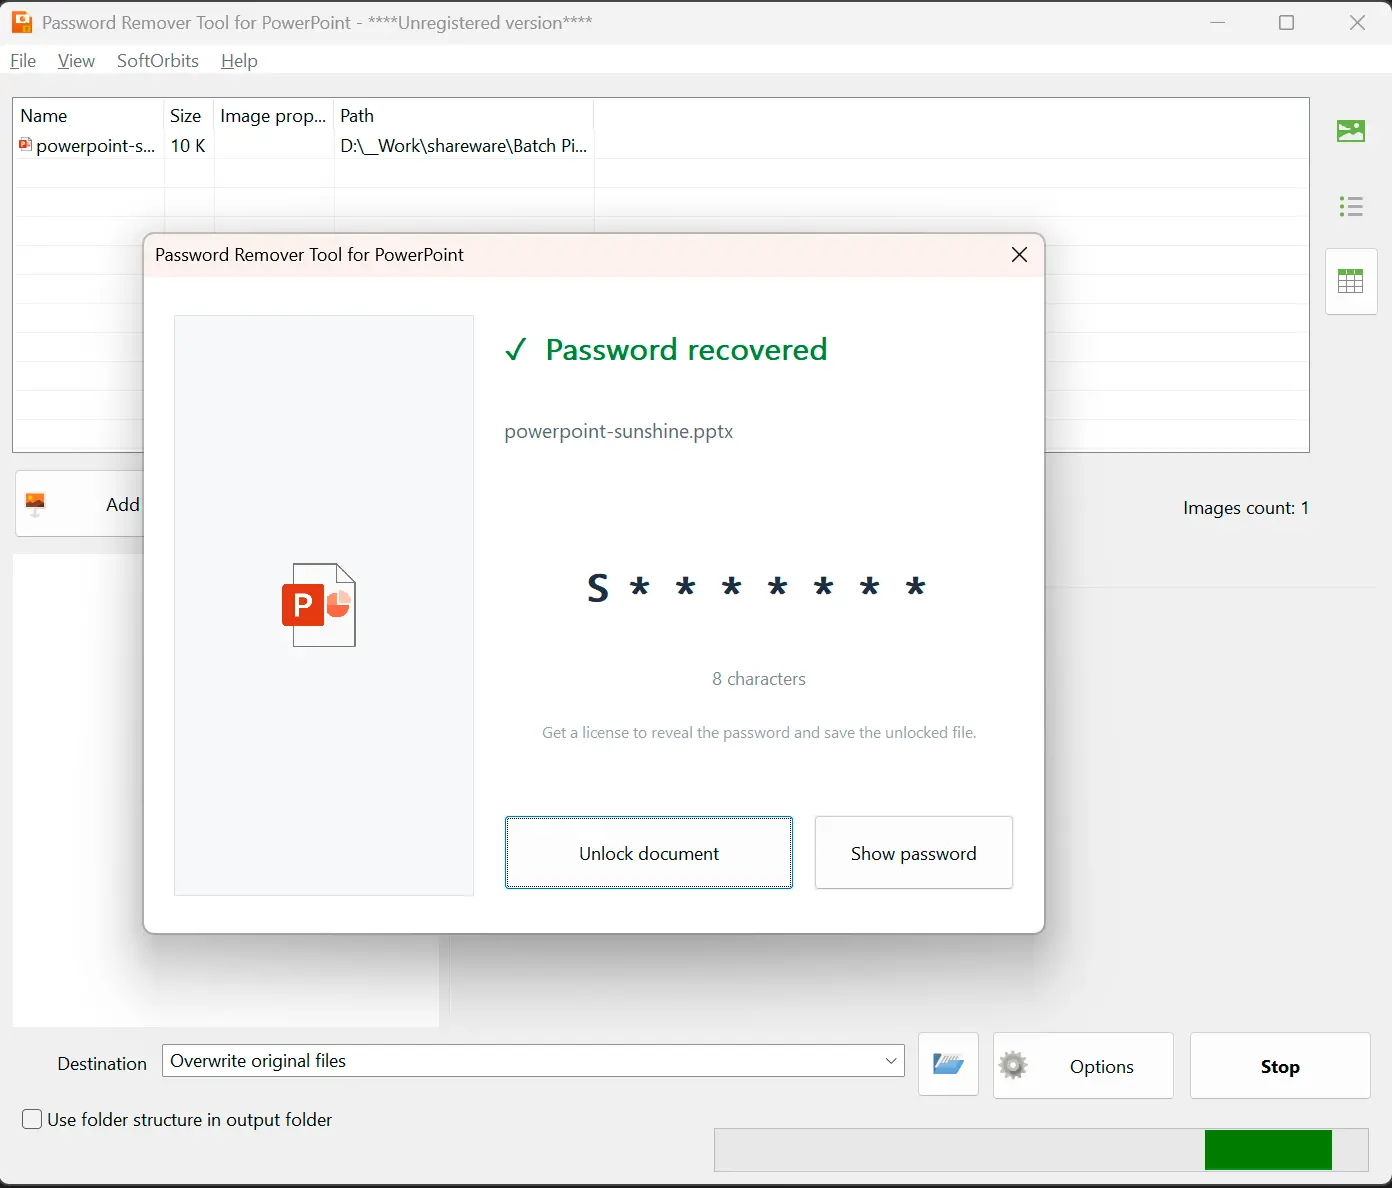The height and width of the screenshot is (1188, 1392).
Task: Select the powerpoint-s... file row name
Action: (x=95, y=146)
